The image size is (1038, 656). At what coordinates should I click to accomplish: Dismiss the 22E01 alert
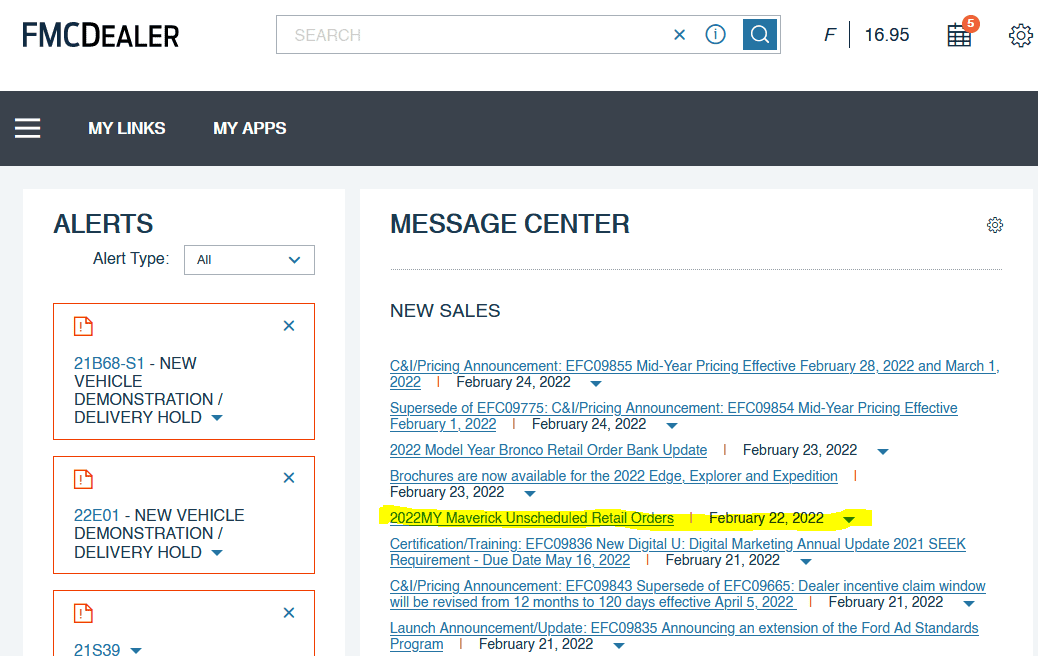(x=289, y=478)
